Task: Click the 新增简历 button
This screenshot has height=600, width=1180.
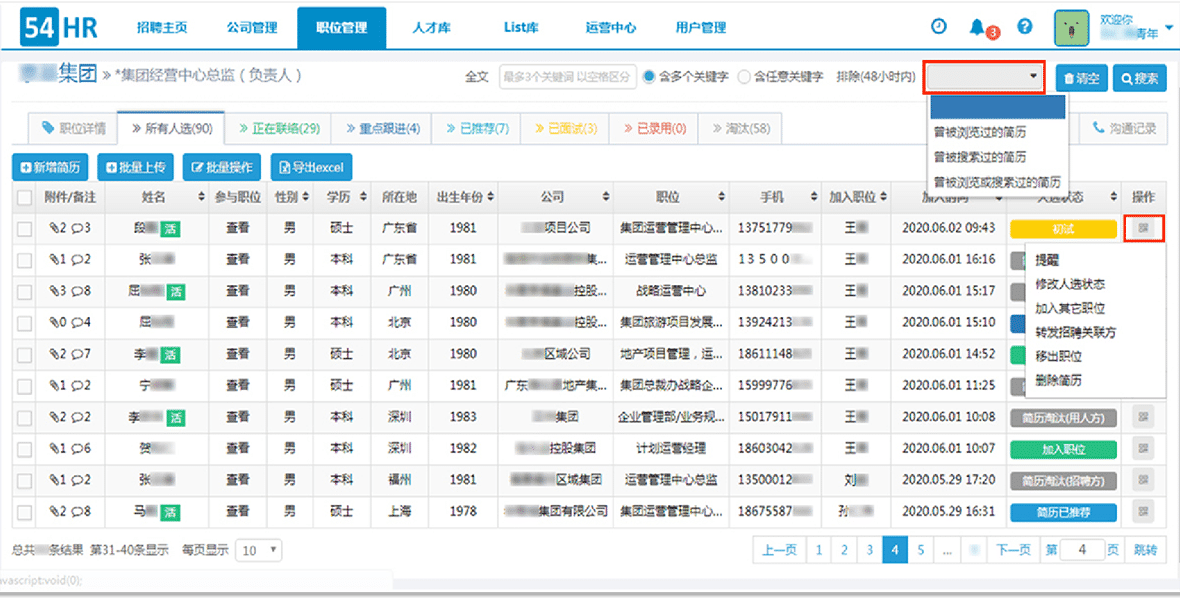Action: [x=50, y=167]
